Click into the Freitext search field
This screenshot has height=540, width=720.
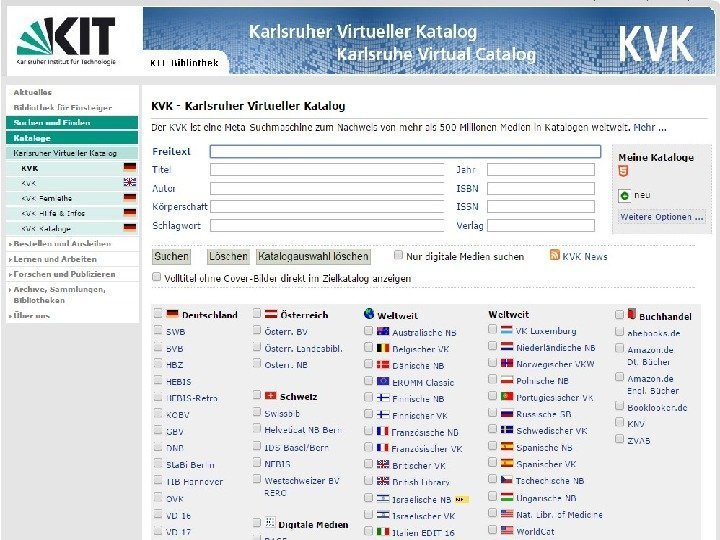click(405, 152)
